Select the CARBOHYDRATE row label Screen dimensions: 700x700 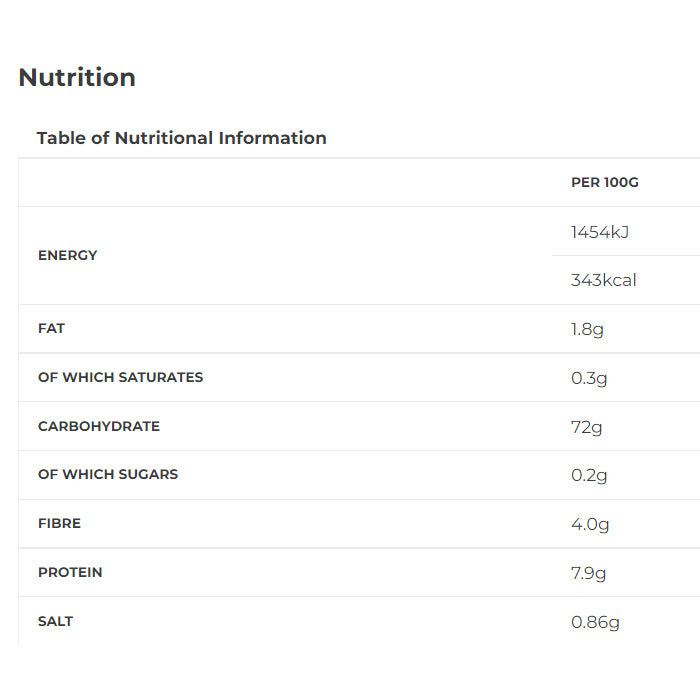[x=99, y=426]
